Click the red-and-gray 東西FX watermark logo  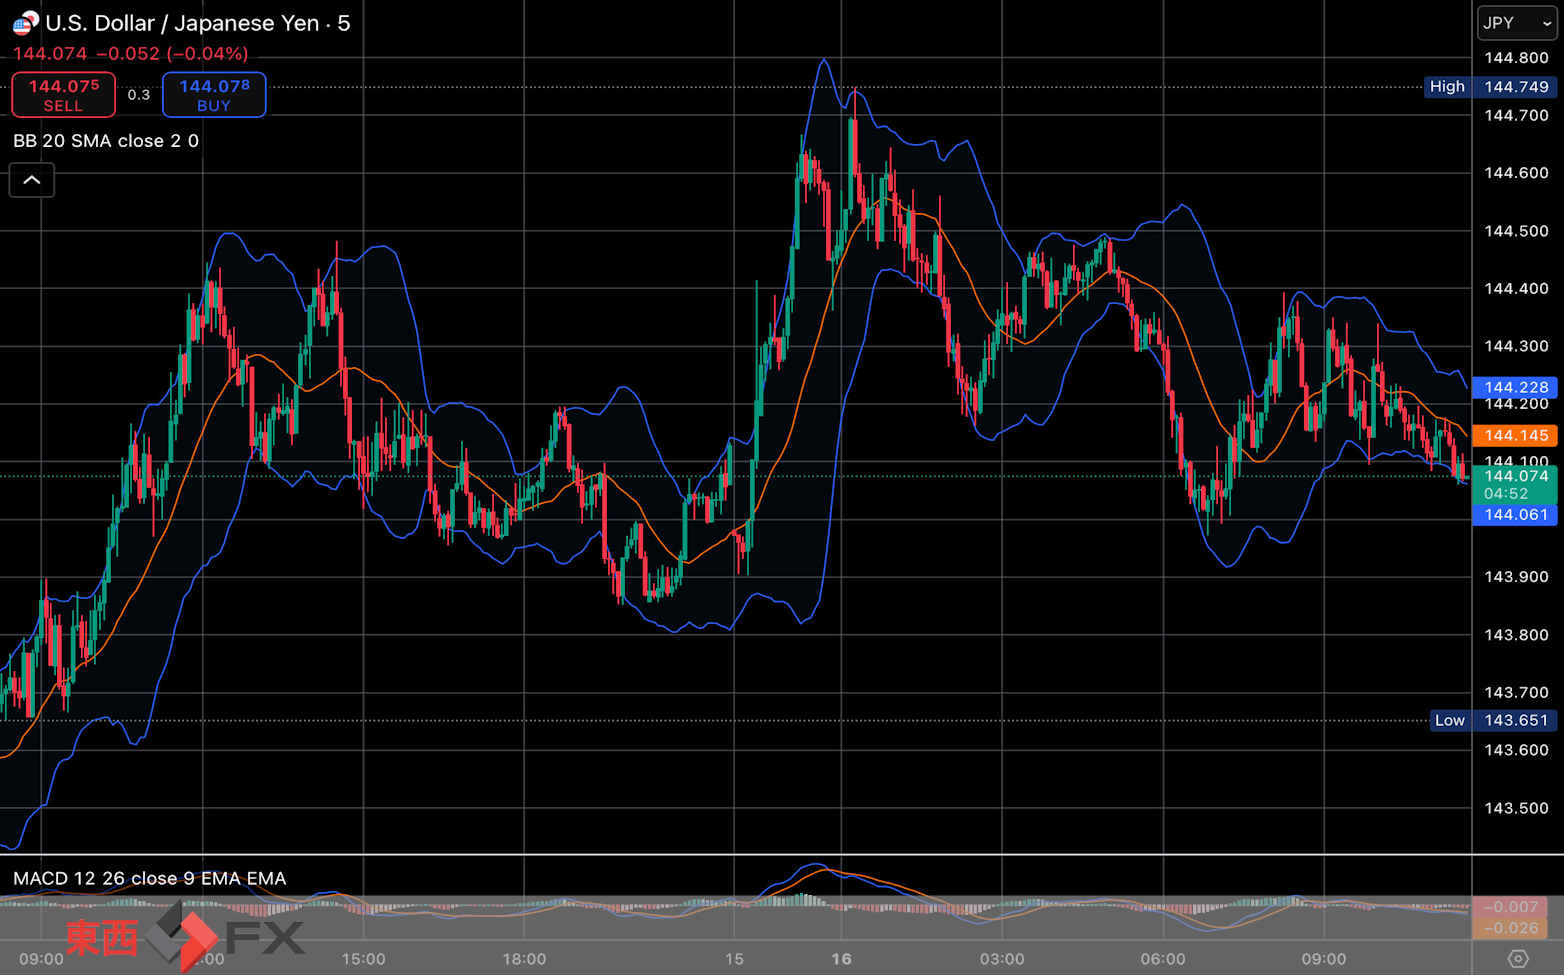[185, 937]
